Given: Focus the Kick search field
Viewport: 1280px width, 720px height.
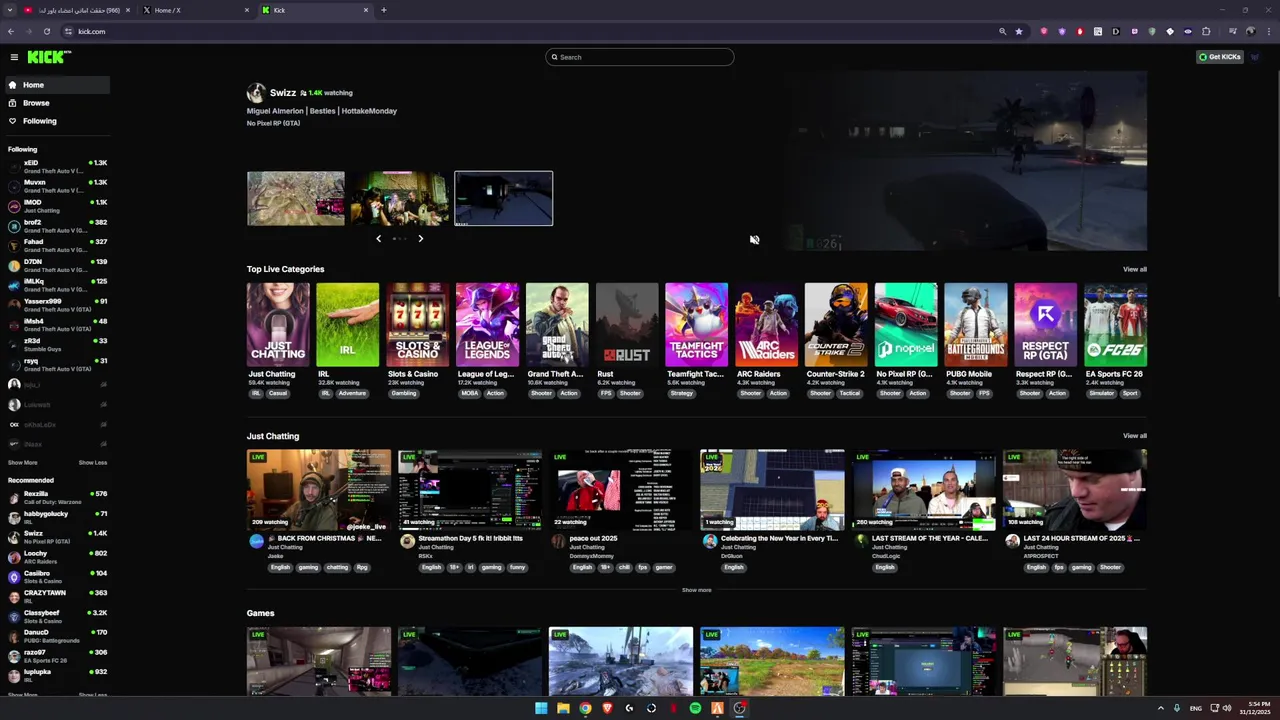Looking at the screenshot, I should pos(640,57).
